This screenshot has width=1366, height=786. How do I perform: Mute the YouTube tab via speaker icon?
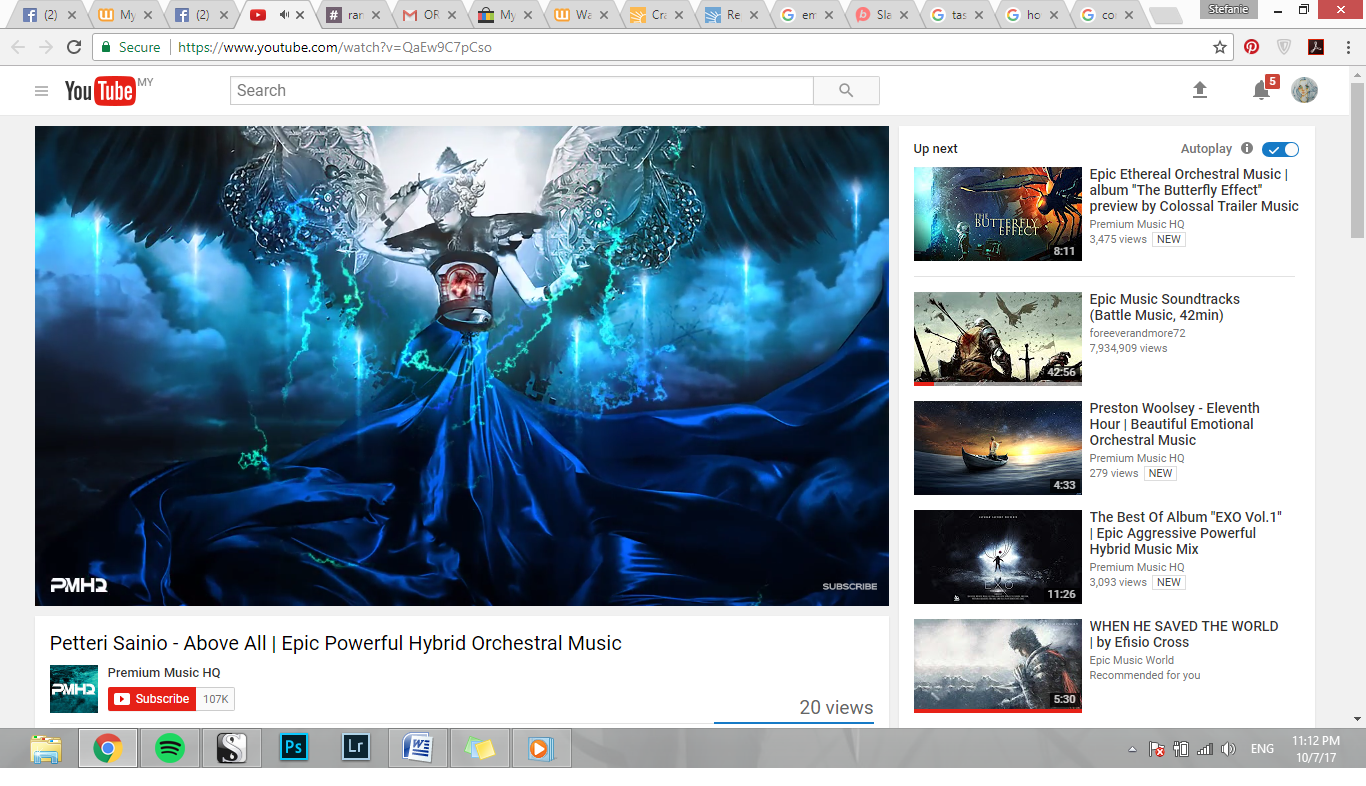(285, 15)
